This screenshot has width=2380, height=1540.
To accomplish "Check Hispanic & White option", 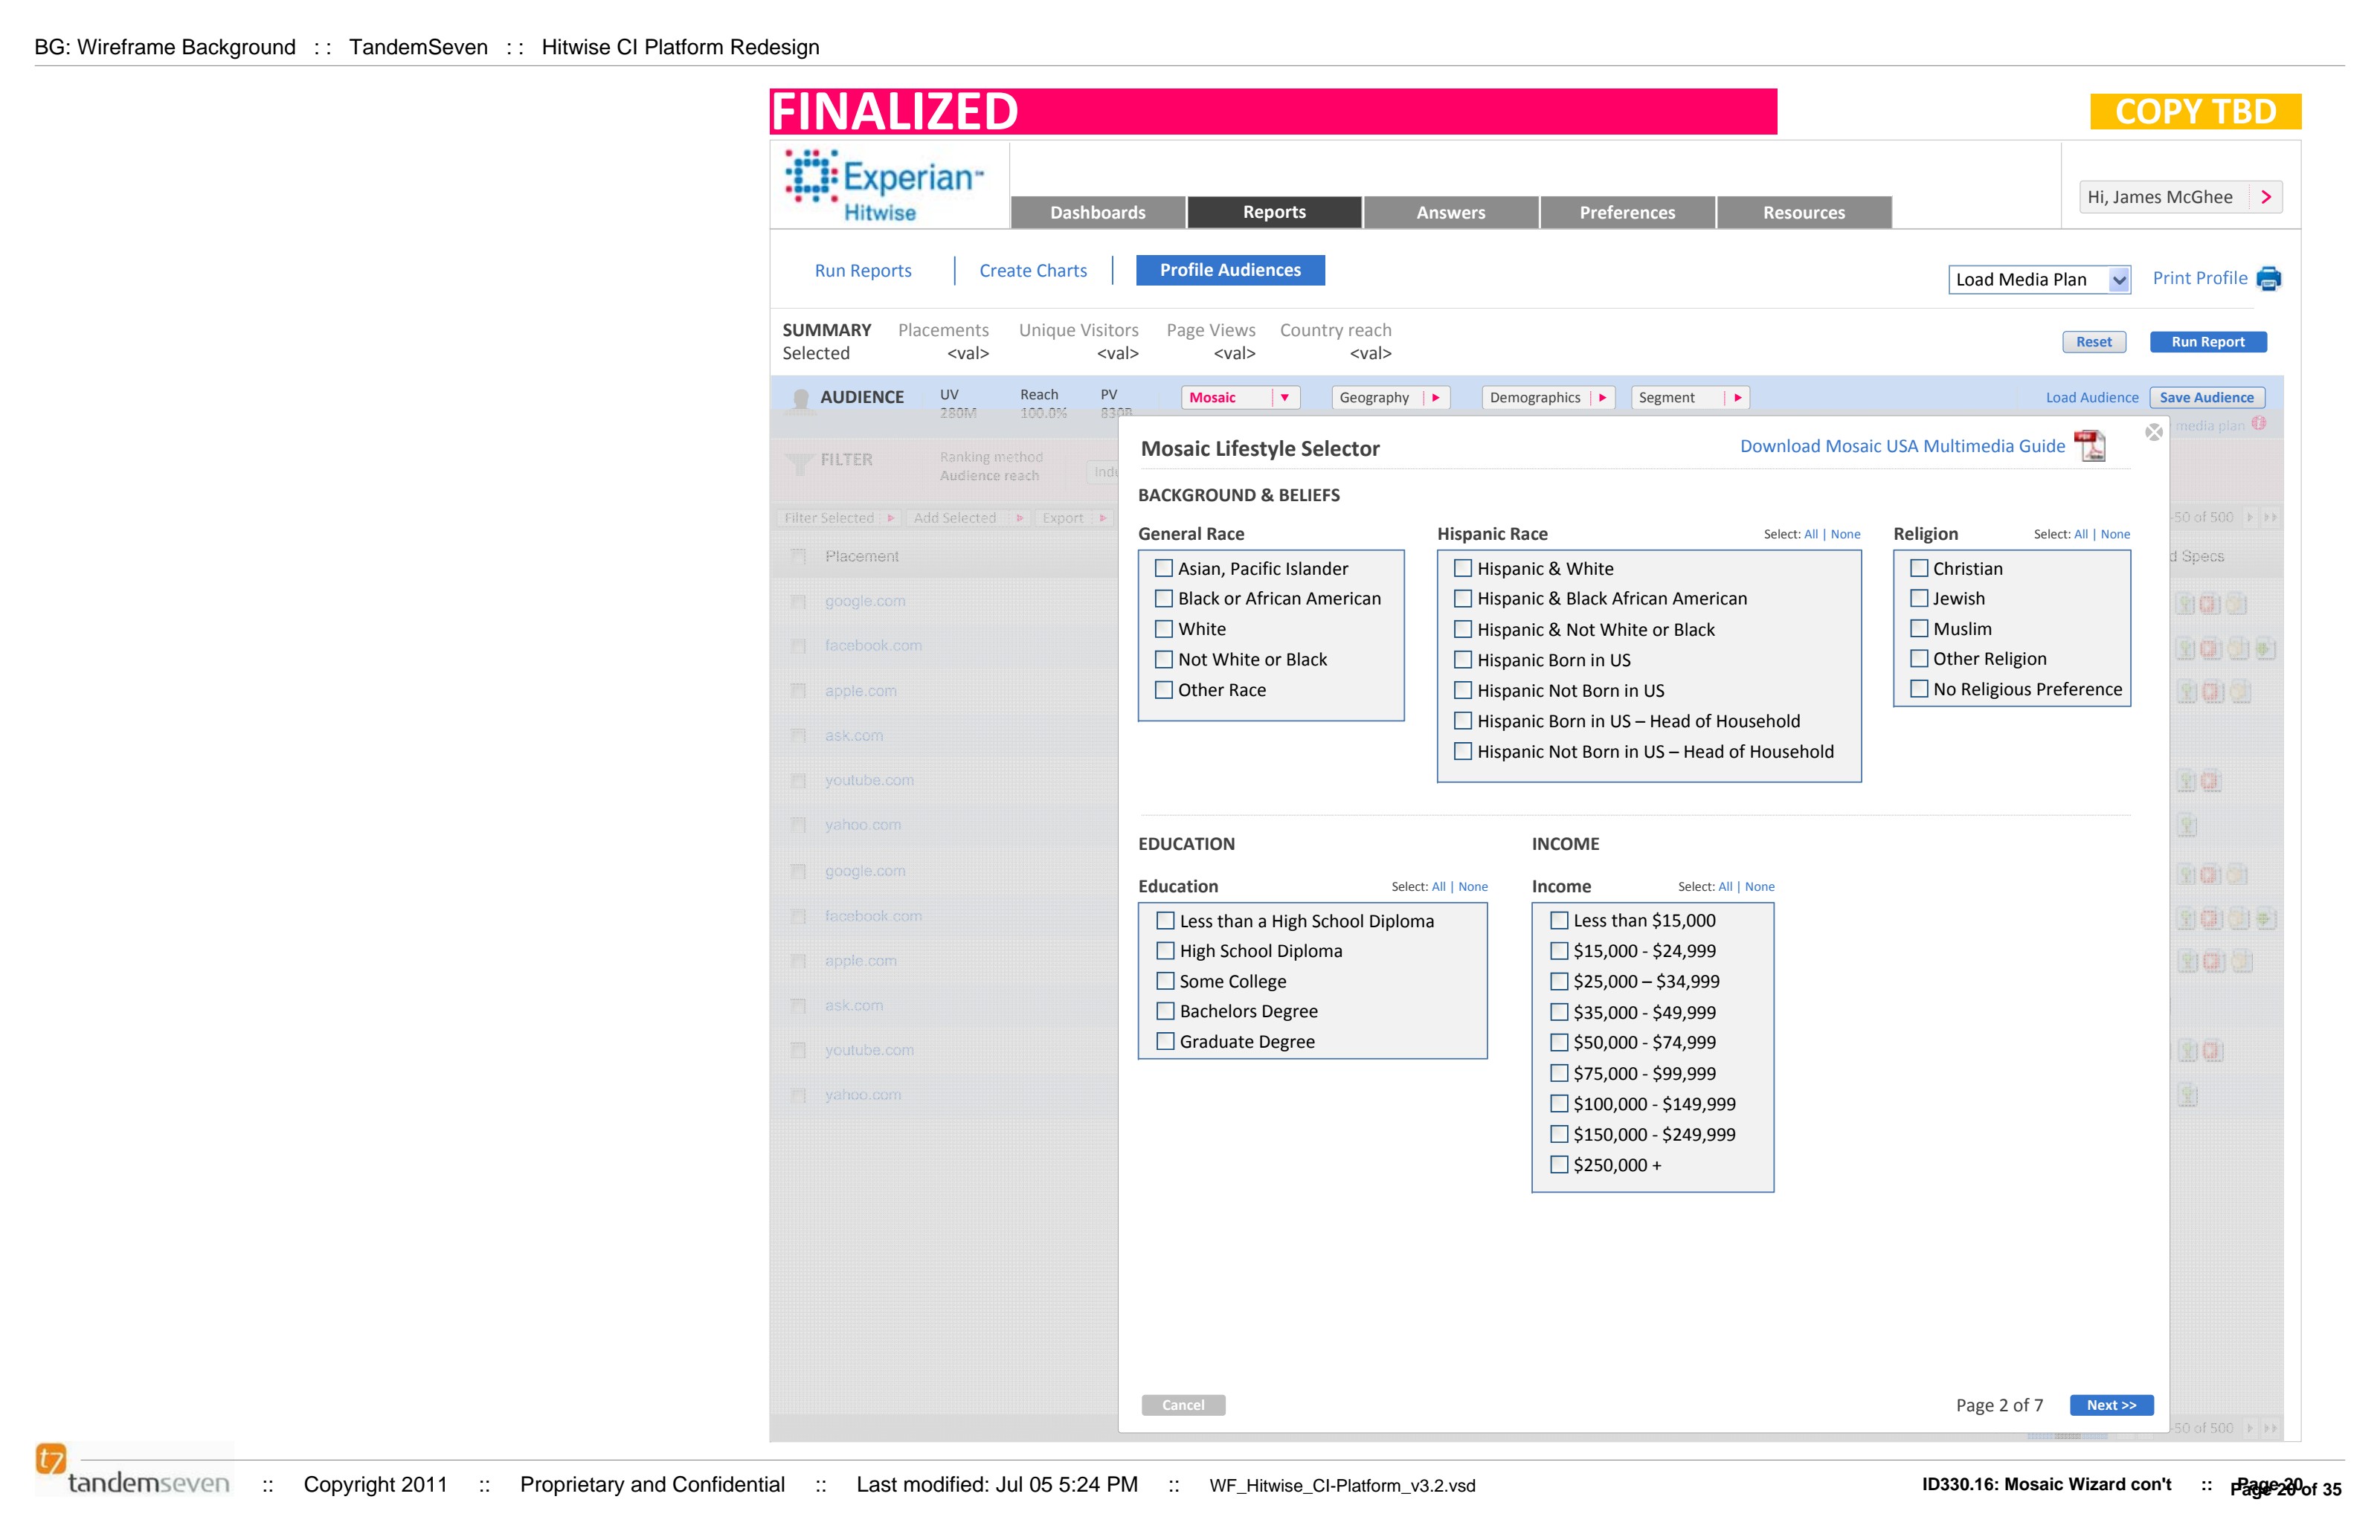I will [1463, 568].
